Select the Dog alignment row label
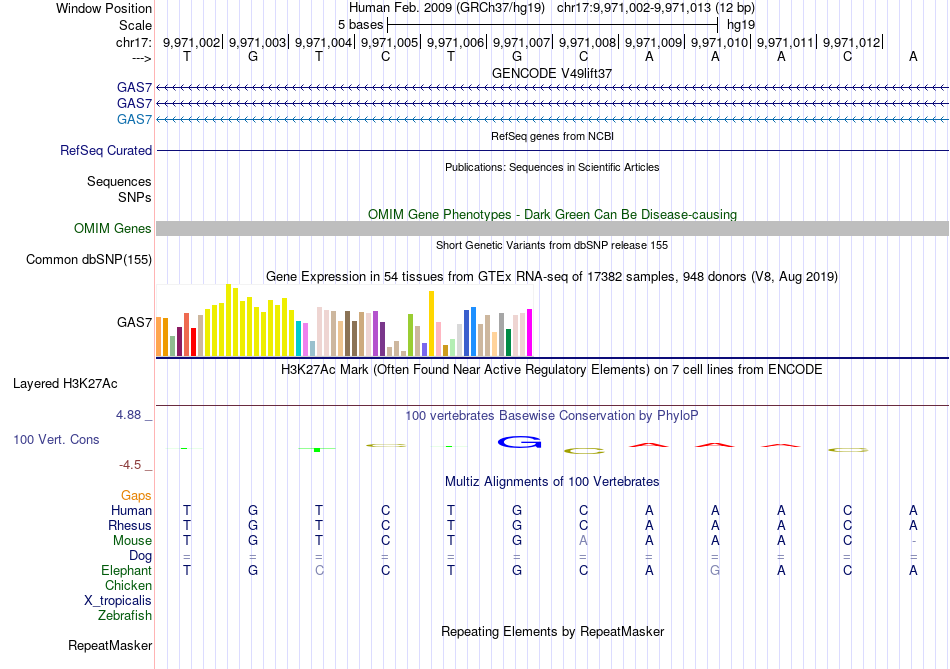Image resolution: width=950 pixels, height=669 pixels. point(141,556)
